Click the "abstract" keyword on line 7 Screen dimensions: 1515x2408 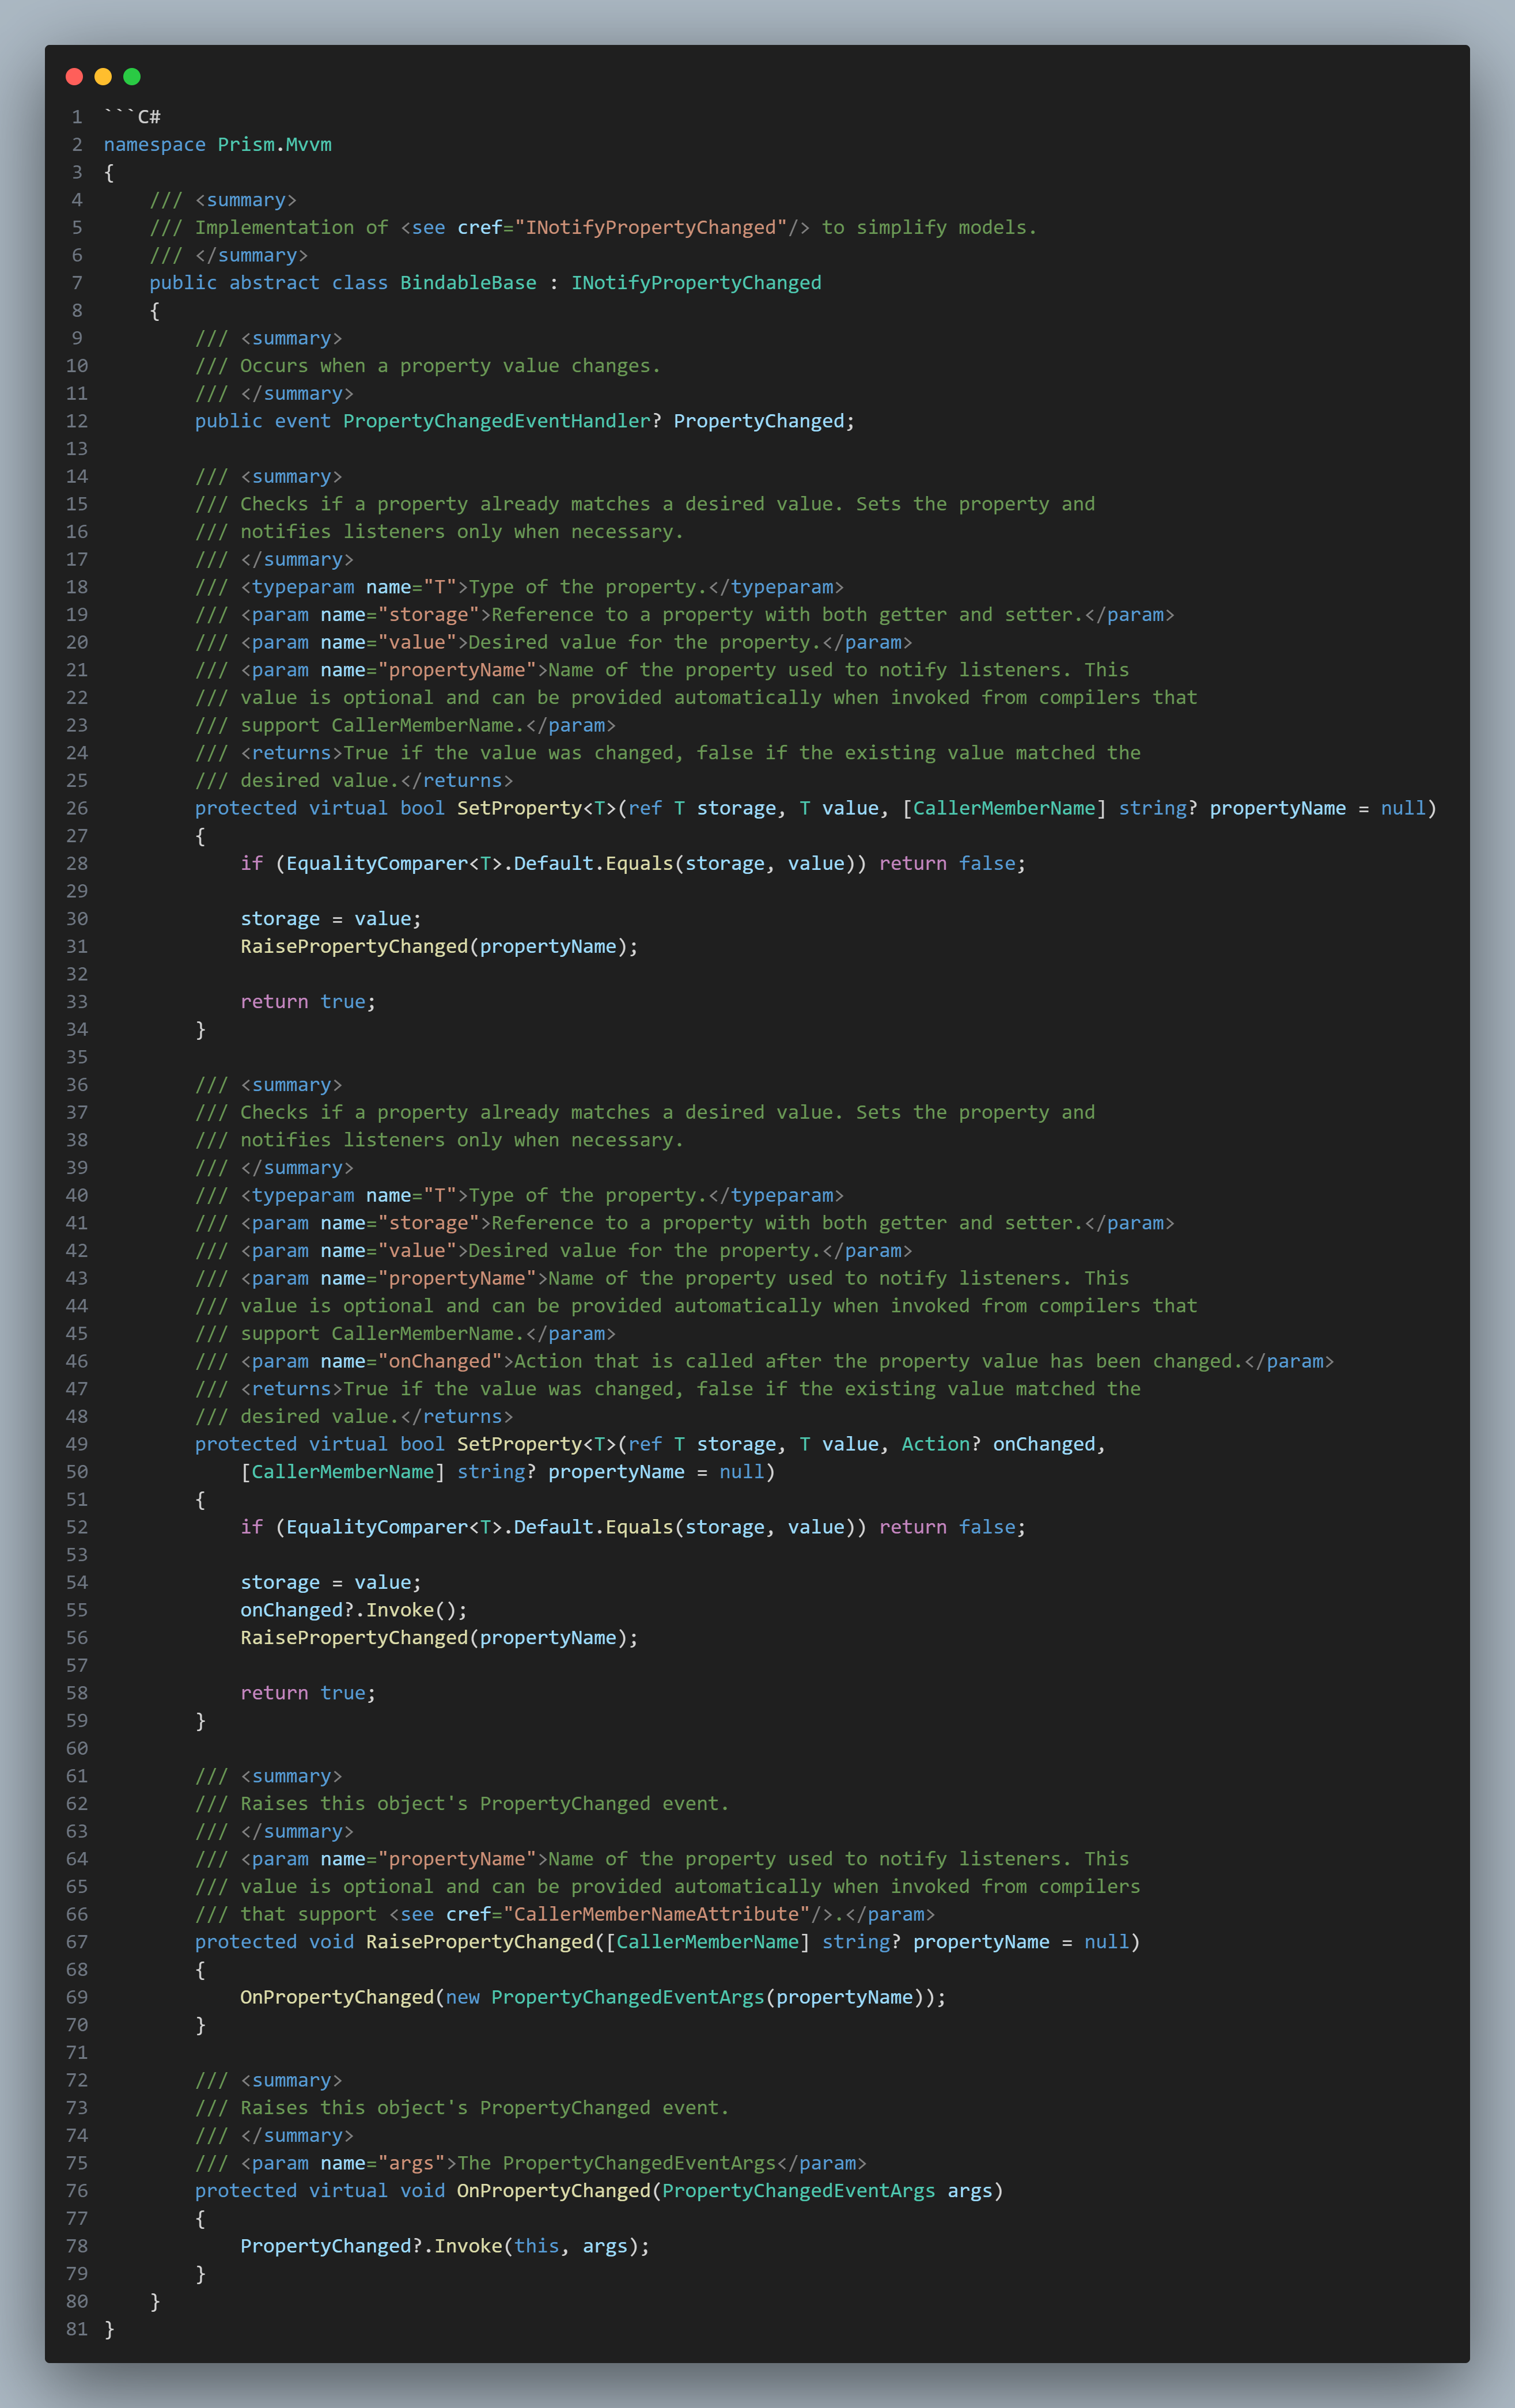click(x=275, y=283)
